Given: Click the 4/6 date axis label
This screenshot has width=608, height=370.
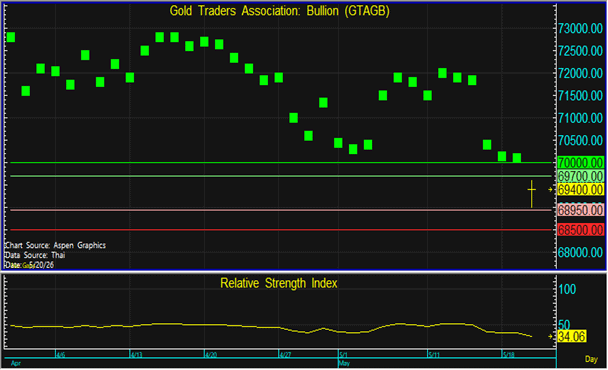Looking at the screenshot, I should (61, 355).
